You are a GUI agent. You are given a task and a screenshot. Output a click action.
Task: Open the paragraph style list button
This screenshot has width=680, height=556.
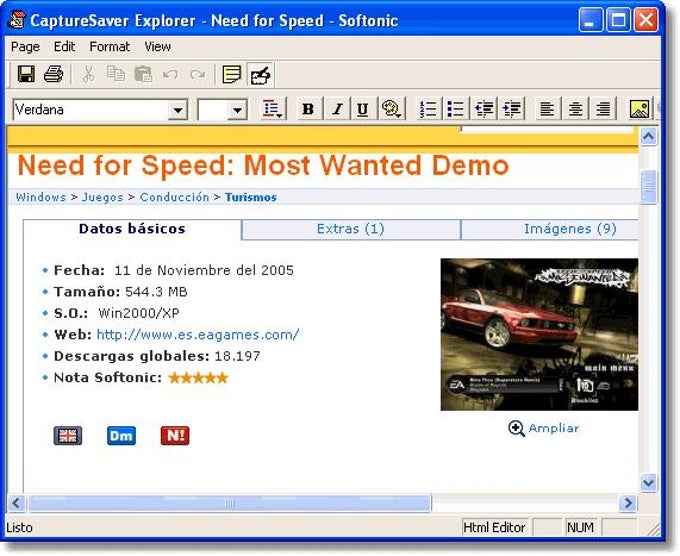[273, 108]
